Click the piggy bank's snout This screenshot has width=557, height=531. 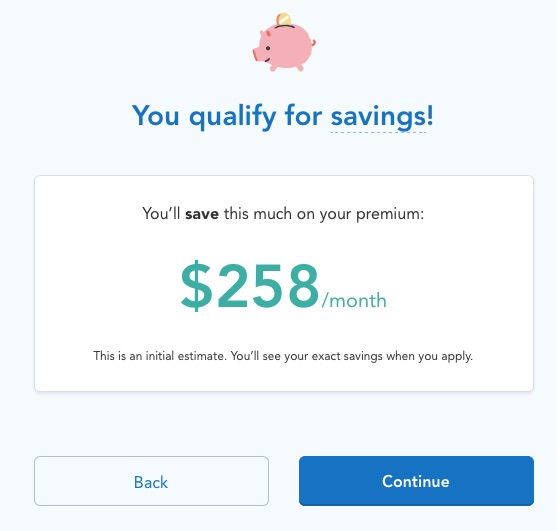click(256, 55)
